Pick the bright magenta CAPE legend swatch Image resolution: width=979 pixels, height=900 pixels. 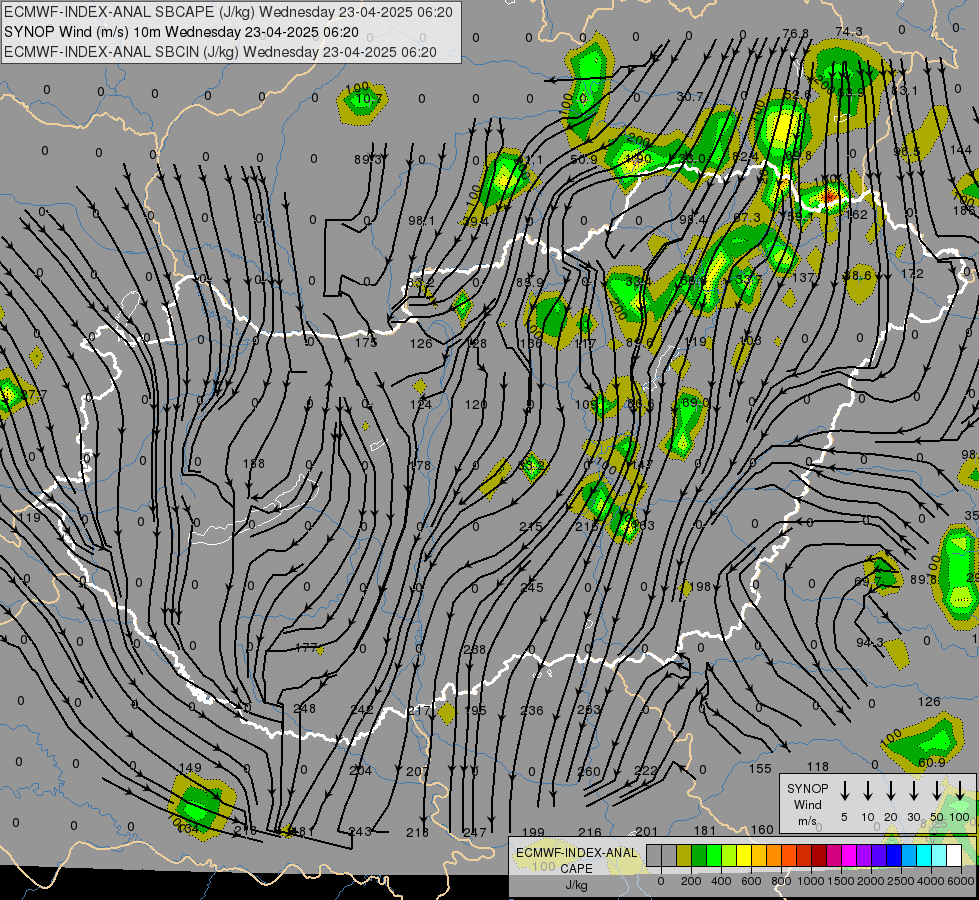pyautogui.click(x=849, y=856)
